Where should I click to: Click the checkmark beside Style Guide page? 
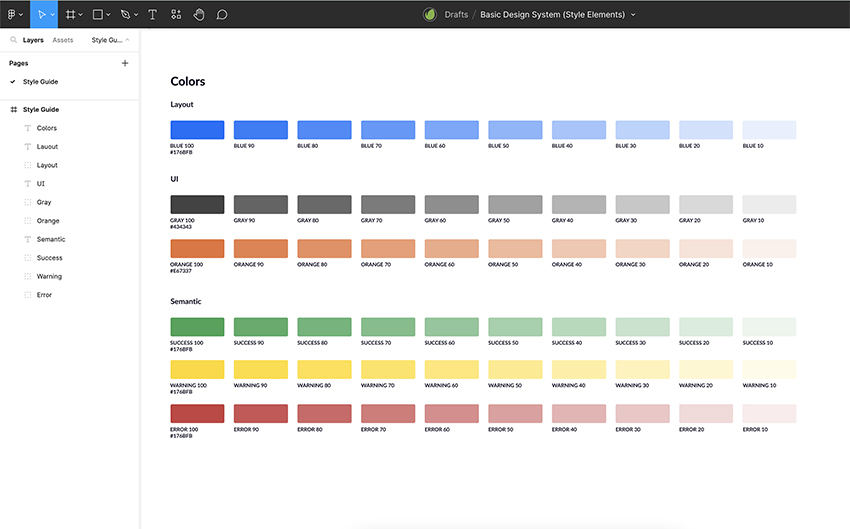coord(13,82)
